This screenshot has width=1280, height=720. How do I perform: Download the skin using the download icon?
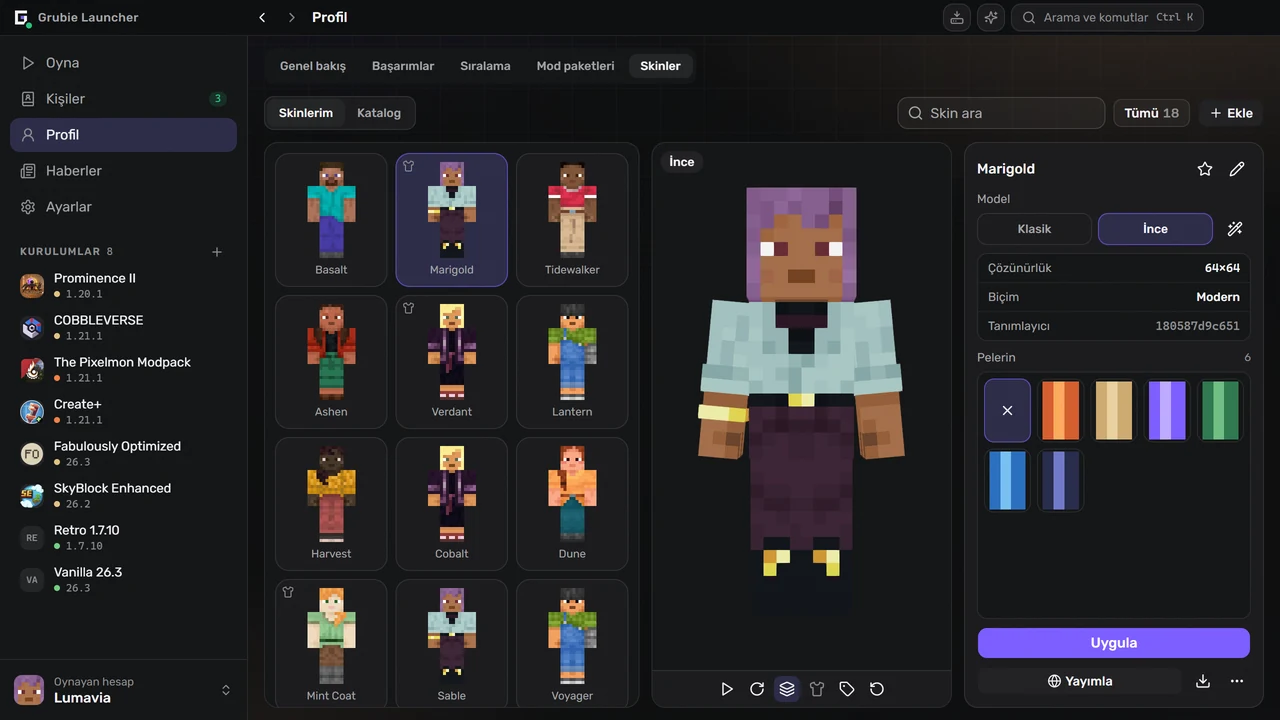tap(1203, 681)
